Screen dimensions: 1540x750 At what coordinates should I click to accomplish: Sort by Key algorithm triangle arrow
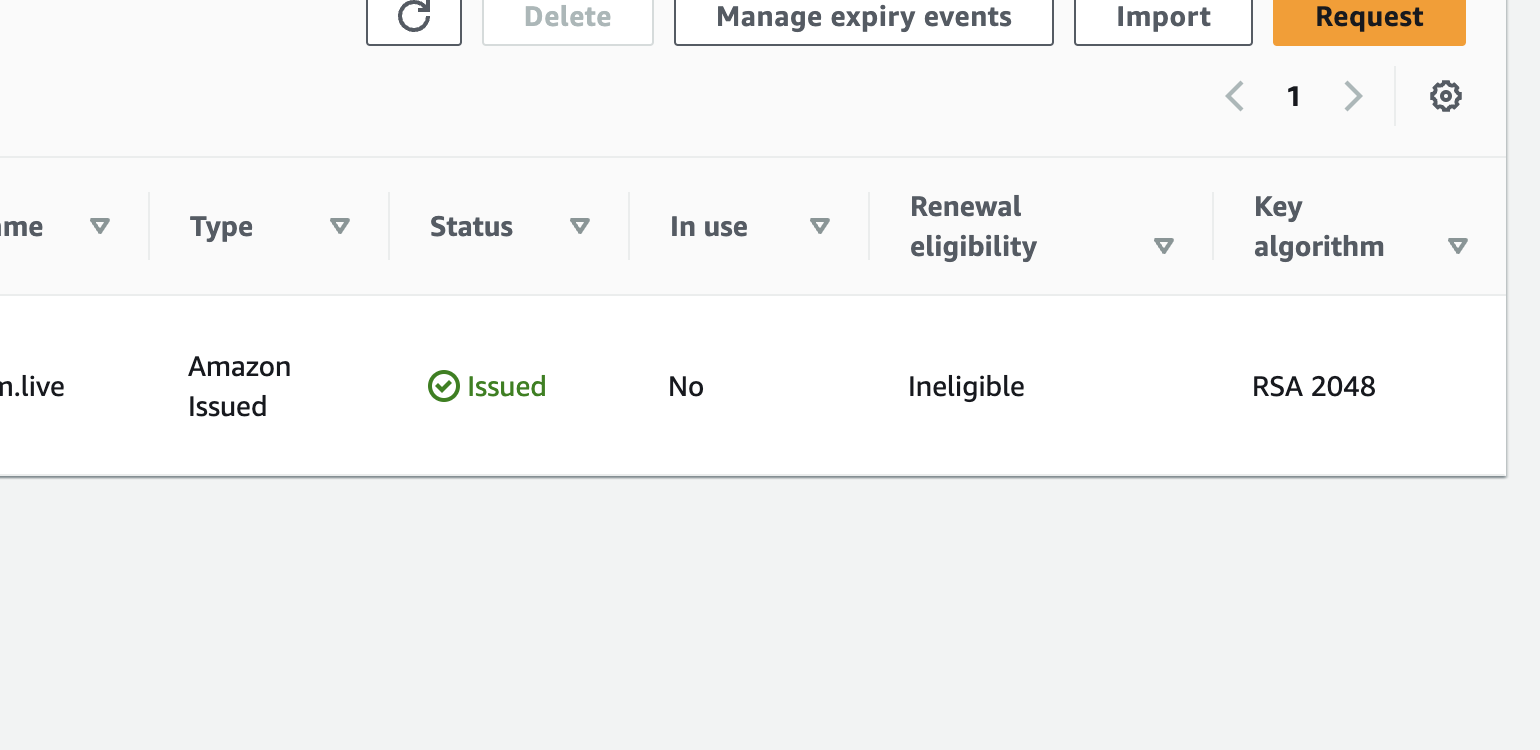click(1458, 246)
